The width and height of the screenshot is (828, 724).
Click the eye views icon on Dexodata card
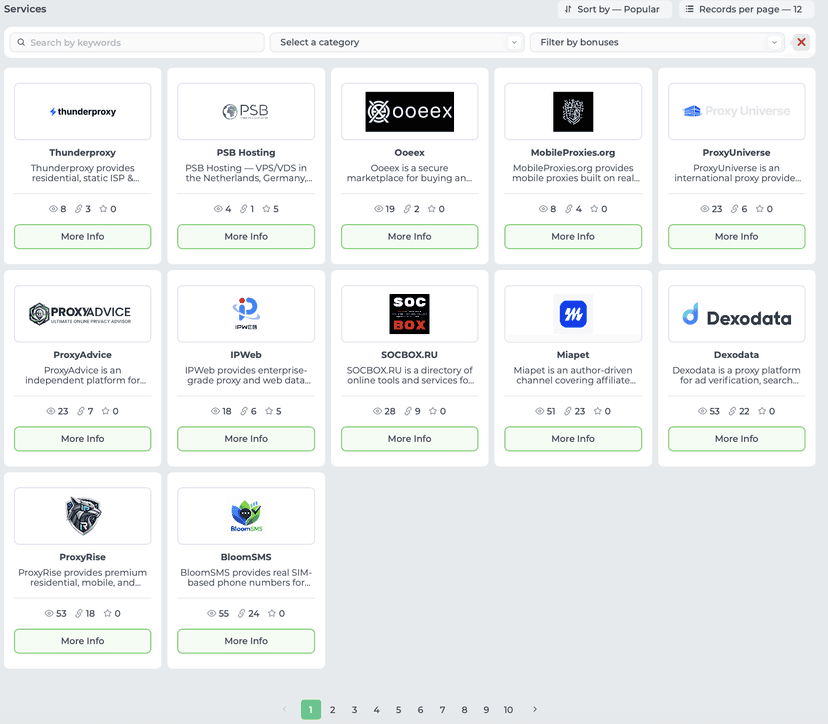pos(702,411)
